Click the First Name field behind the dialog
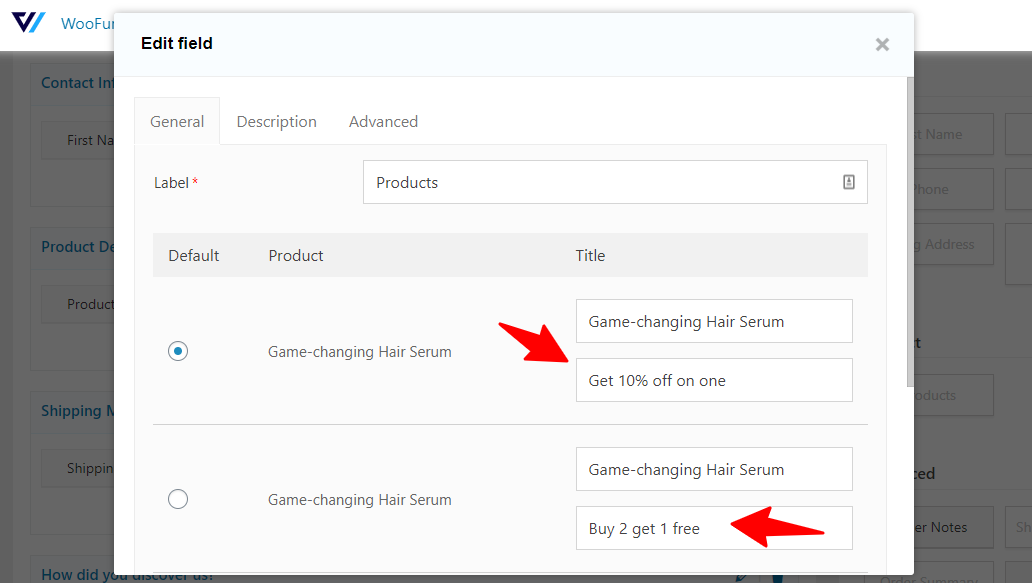The height and width of the screenshot is (583, 1032). (x=78, y=140)
